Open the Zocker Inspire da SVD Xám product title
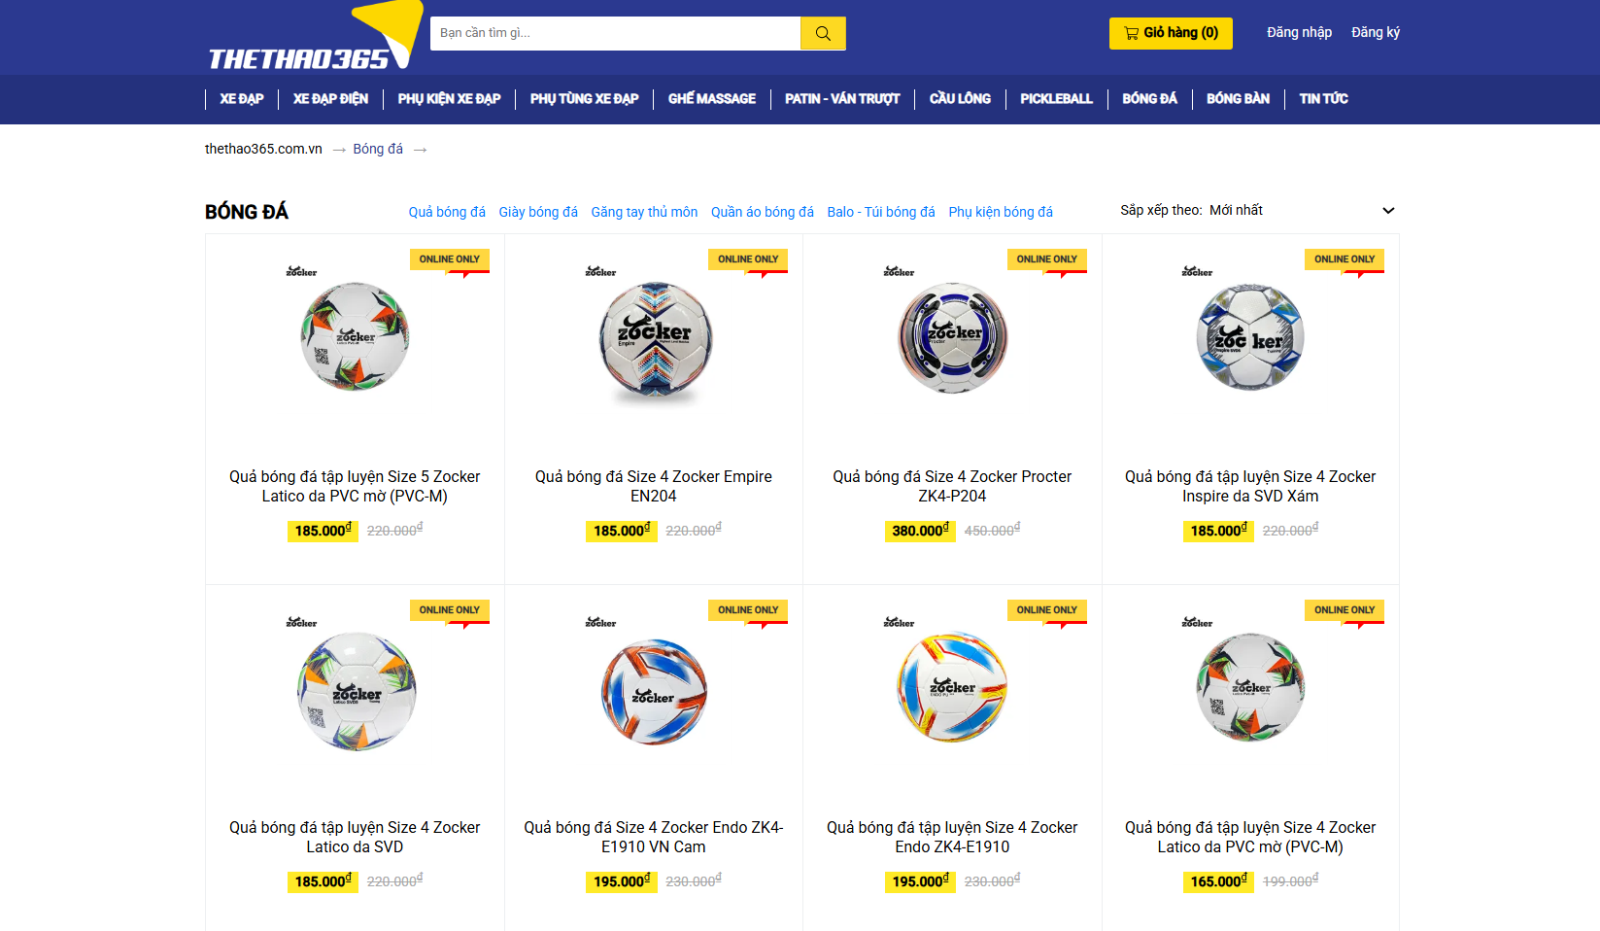The image size is (1600, 931). click(1250, 486)
